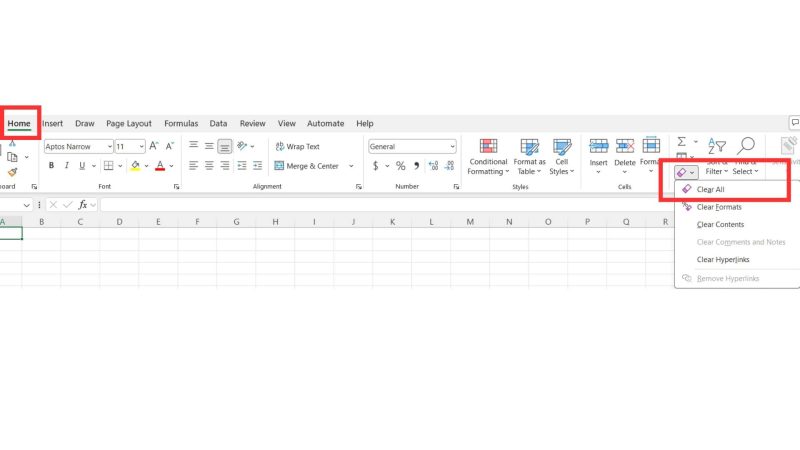The width and height of the screenshot is (800, 450).
Task: Apply Underline formatting
Action: (82, 165)
